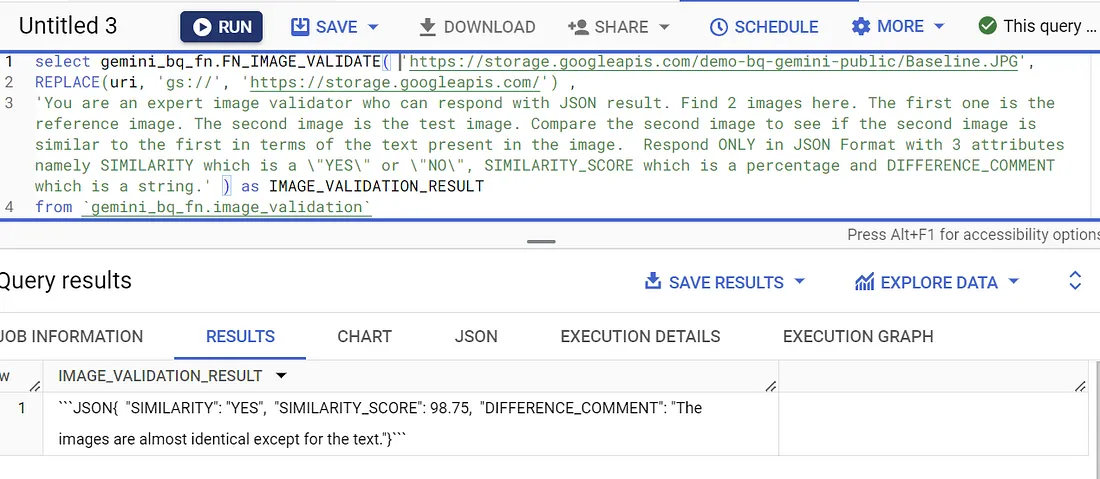Click the RUN query button
Viewport: 1100px width, 479px height.
[x=221, y=27]
